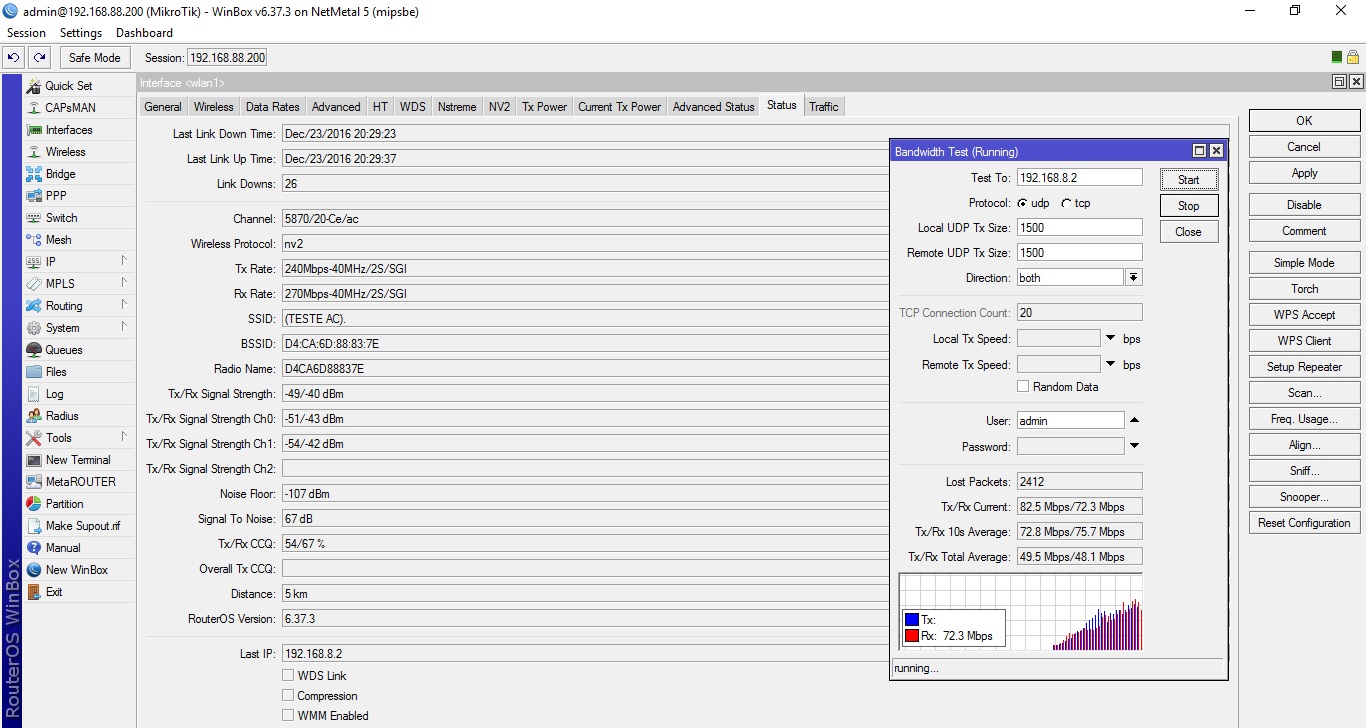The height and width of the screenshot is (728, 1366).
Task: Toggle the Safe Mode button
Action: coord(94,58)
